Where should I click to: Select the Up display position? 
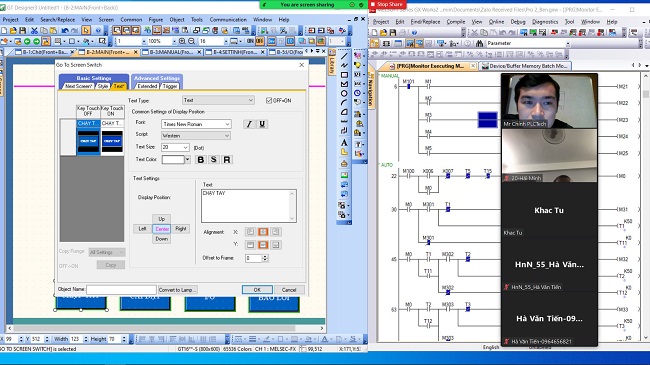[162, 219]
